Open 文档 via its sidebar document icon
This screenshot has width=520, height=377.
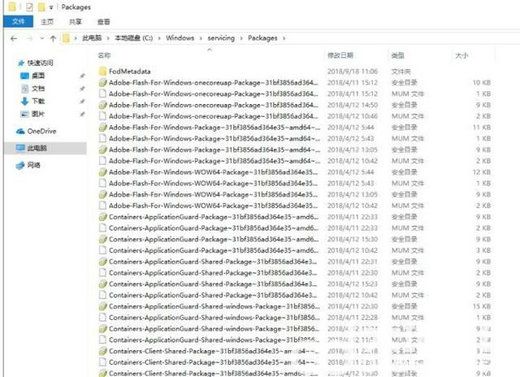point(25,88)
